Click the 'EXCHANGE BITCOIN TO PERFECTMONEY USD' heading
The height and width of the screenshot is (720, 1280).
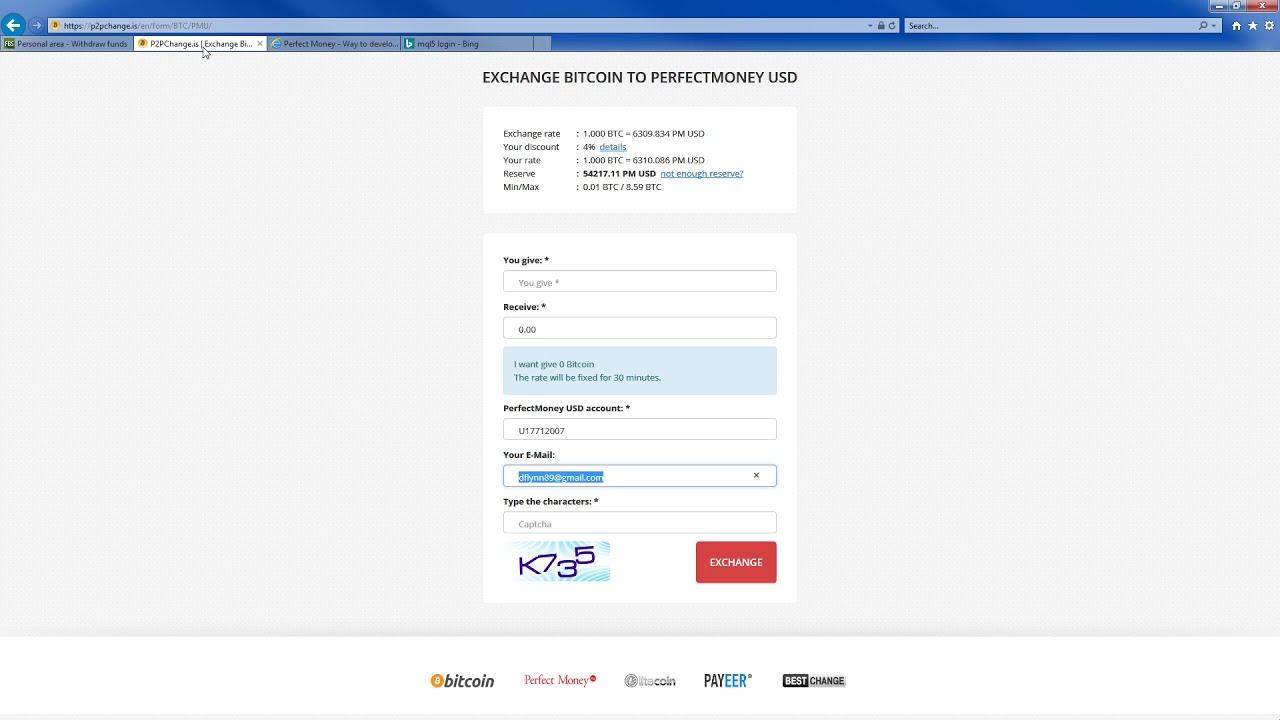[x=640, y=77]
